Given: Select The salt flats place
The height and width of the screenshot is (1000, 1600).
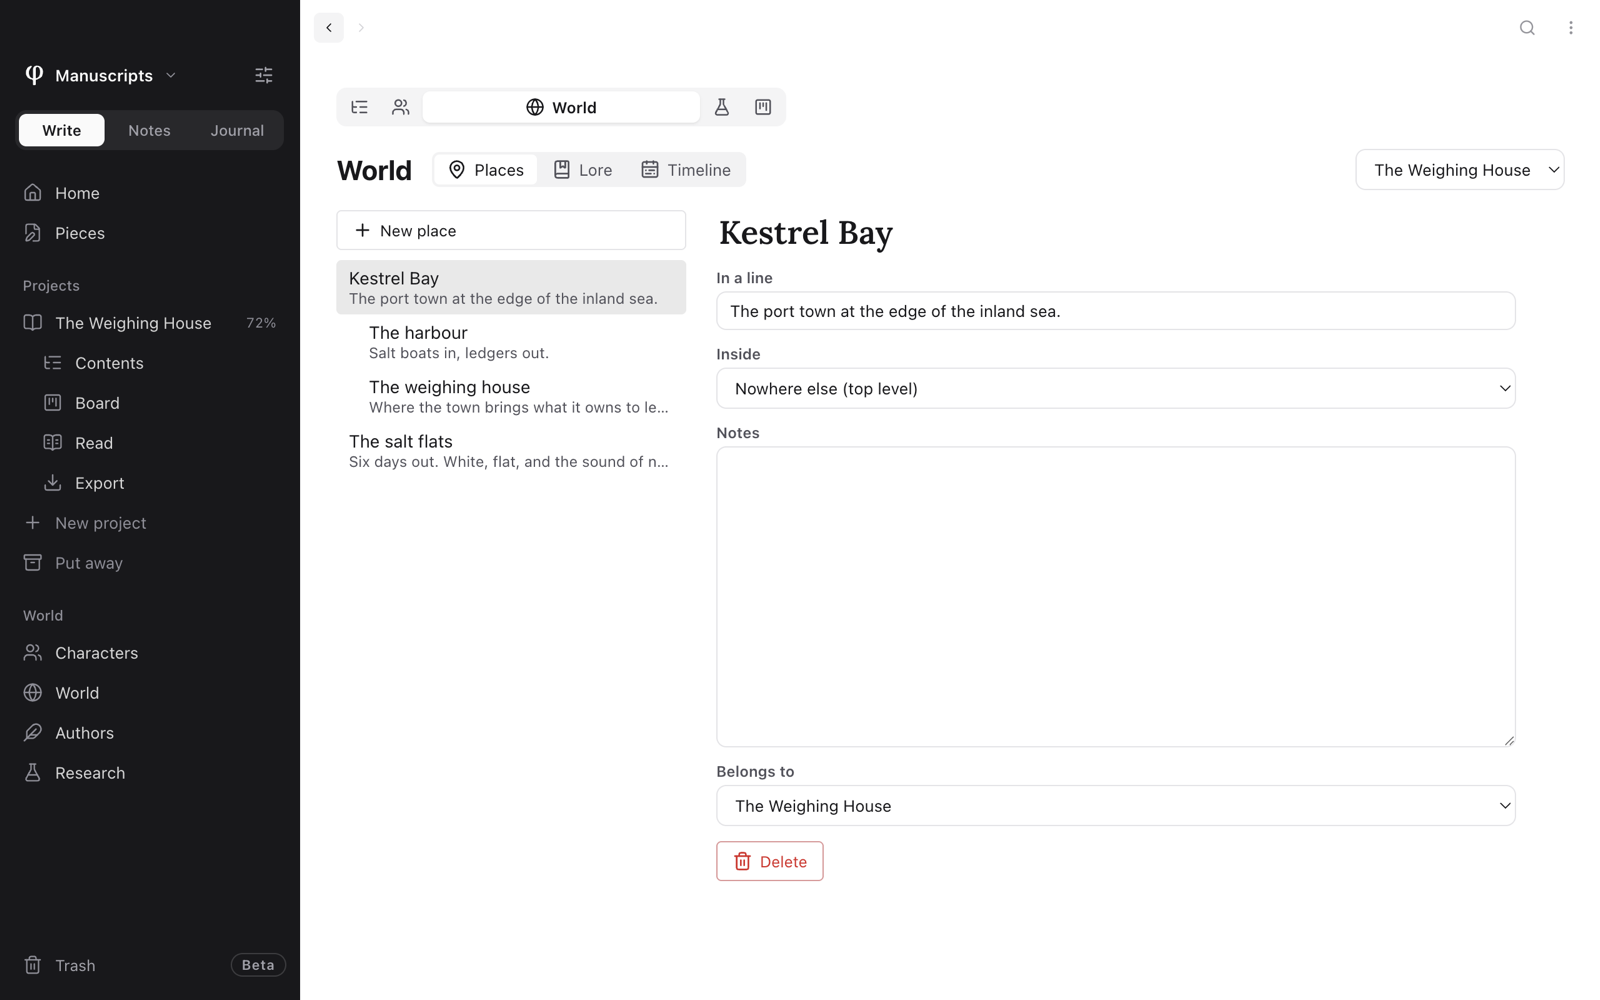Looking at the screenshot, I should (511, 451).
